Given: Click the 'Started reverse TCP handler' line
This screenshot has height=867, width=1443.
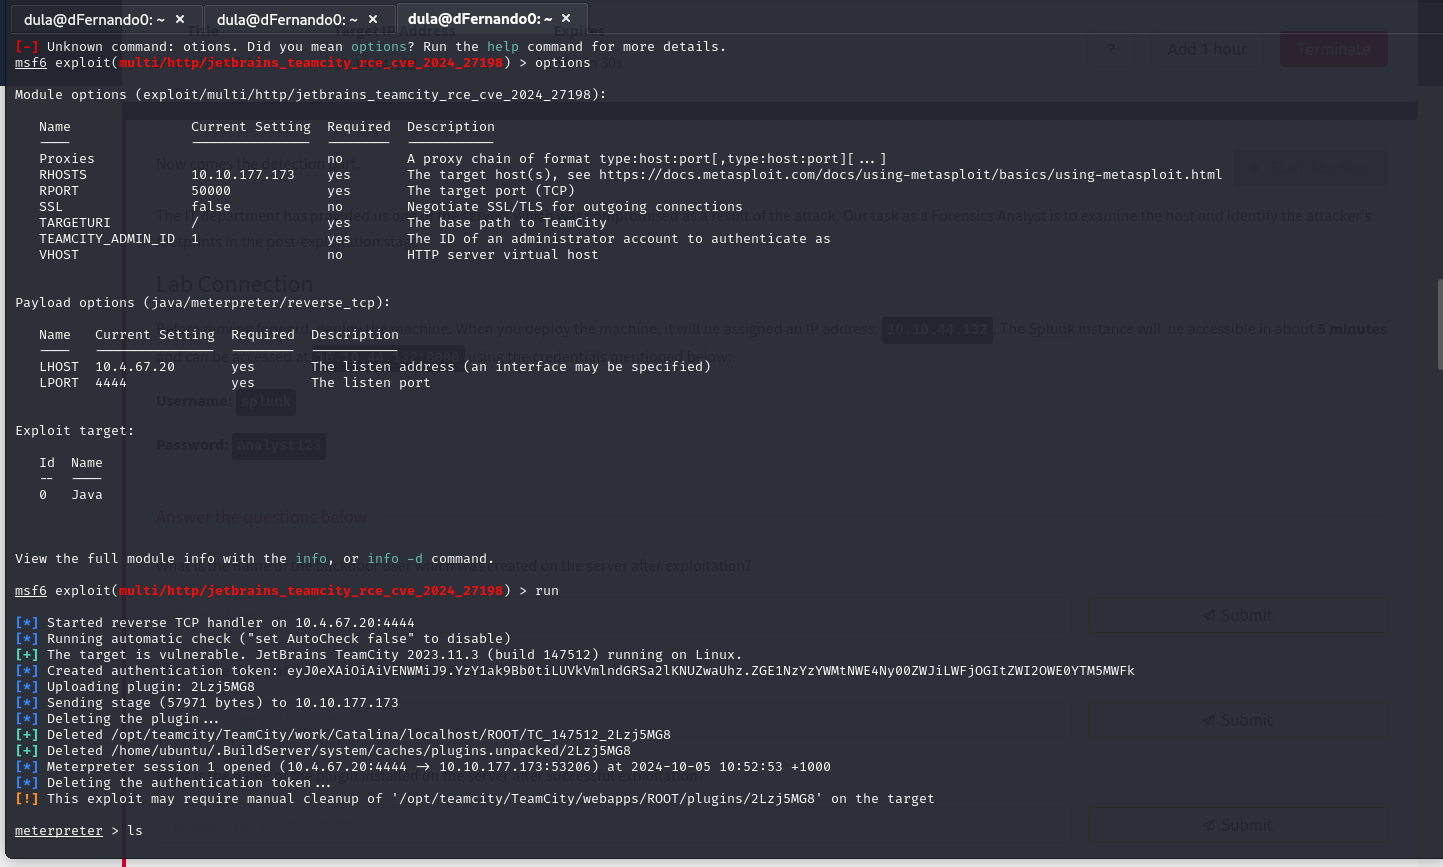Looking at the screenshot, I should [x=215, y=623].
